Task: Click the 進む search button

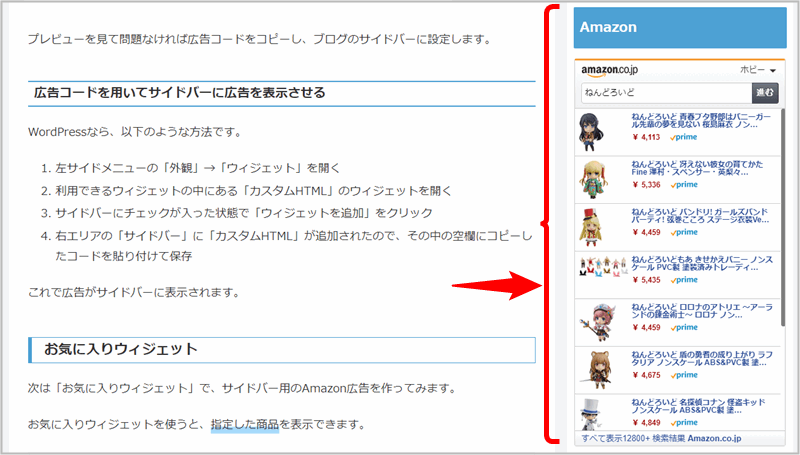Action: point(765,93)
